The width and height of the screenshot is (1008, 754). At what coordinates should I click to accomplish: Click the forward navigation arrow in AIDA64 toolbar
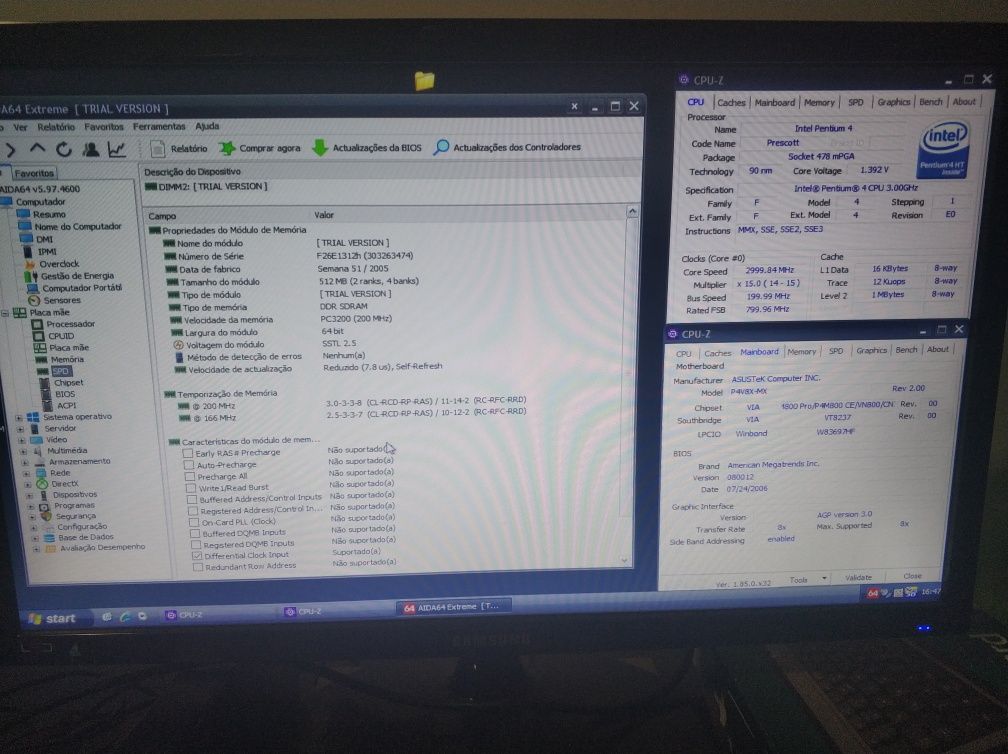pyautogui.click(x=10, y=150)
